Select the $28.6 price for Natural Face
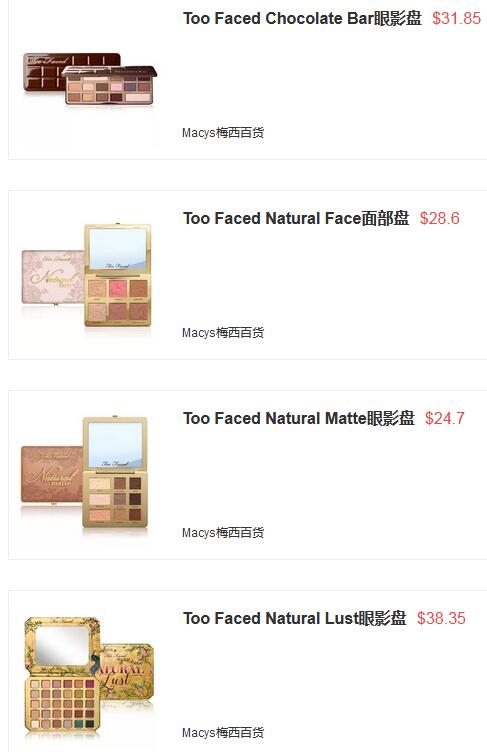487x752 pixels. click(439, 219)
